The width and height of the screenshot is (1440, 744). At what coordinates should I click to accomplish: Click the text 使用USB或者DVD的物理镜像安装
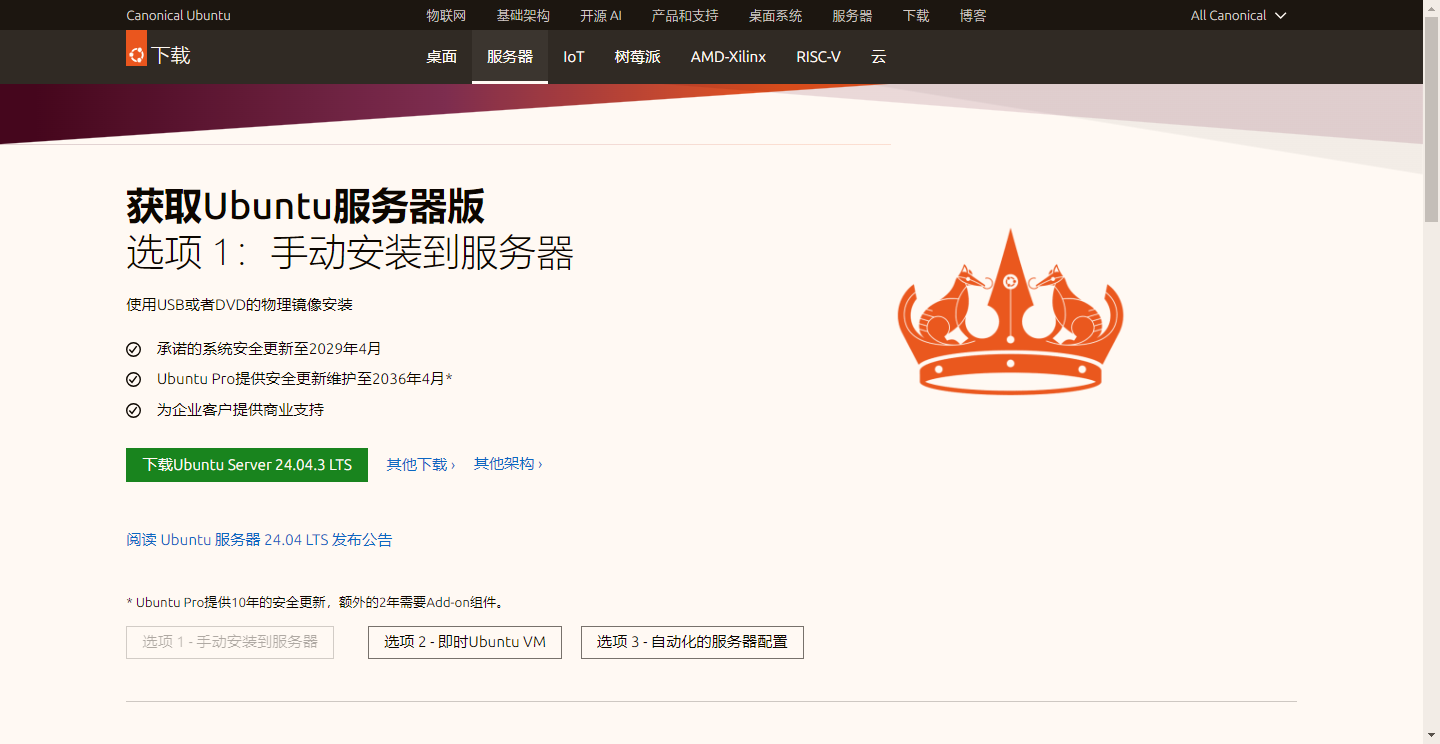pos(239,305)
